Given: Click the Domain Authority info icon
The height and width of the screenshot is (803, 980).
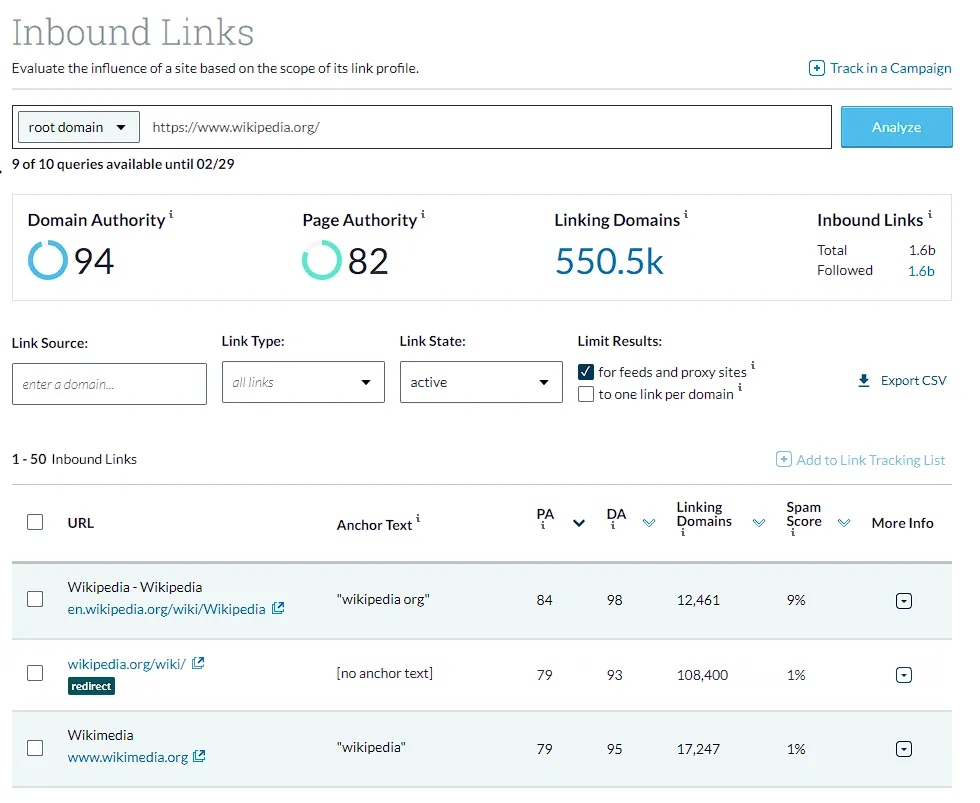Looking at the screenshot, I should (171, 214).
